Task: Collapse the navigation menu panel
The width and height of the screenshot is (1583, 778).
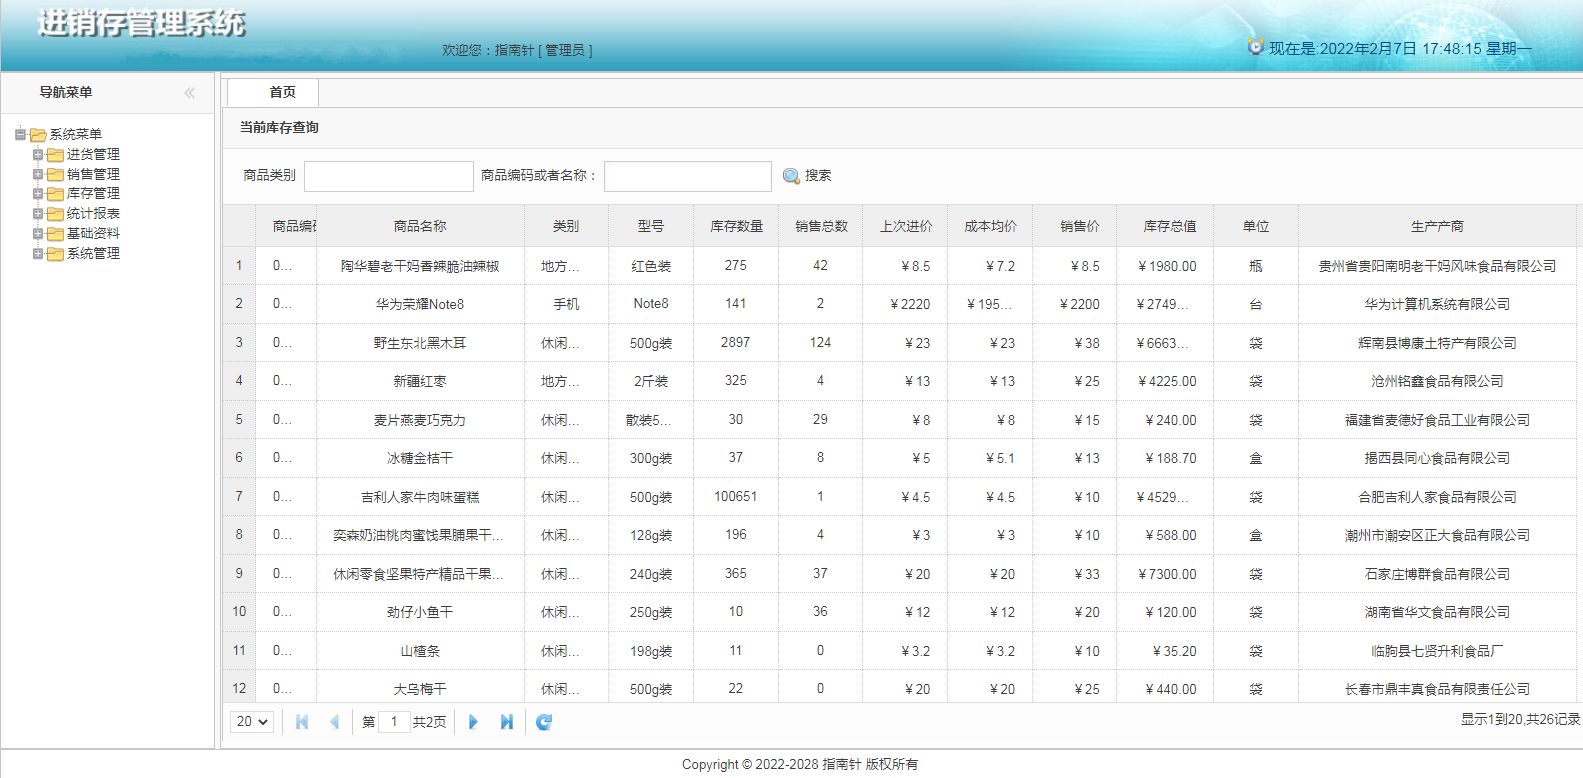Action: (x=189, y=93)
